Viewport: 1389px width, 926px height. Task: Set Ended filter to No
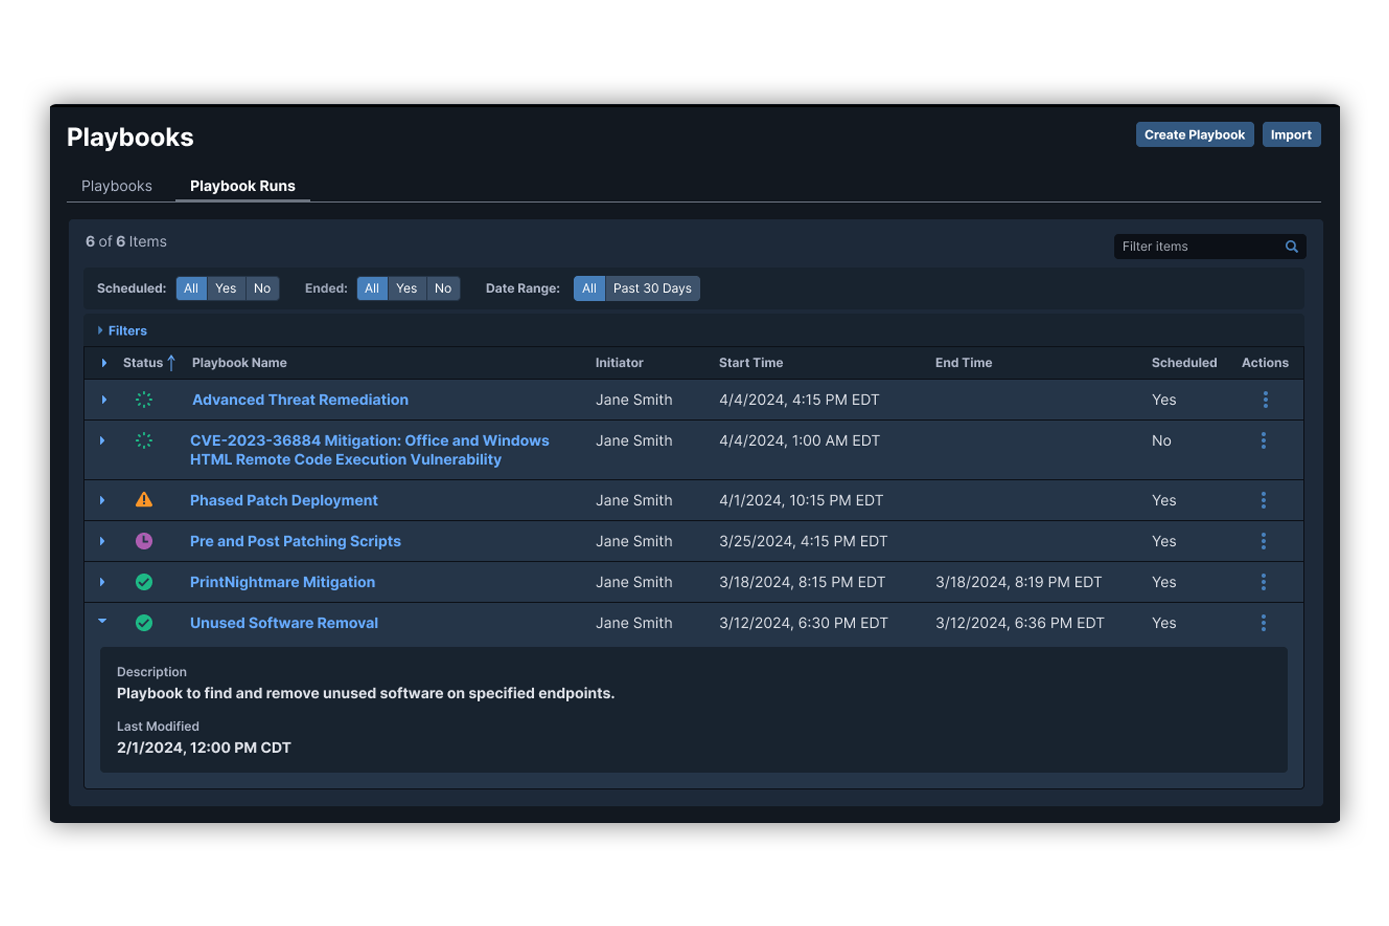point(443,288)
